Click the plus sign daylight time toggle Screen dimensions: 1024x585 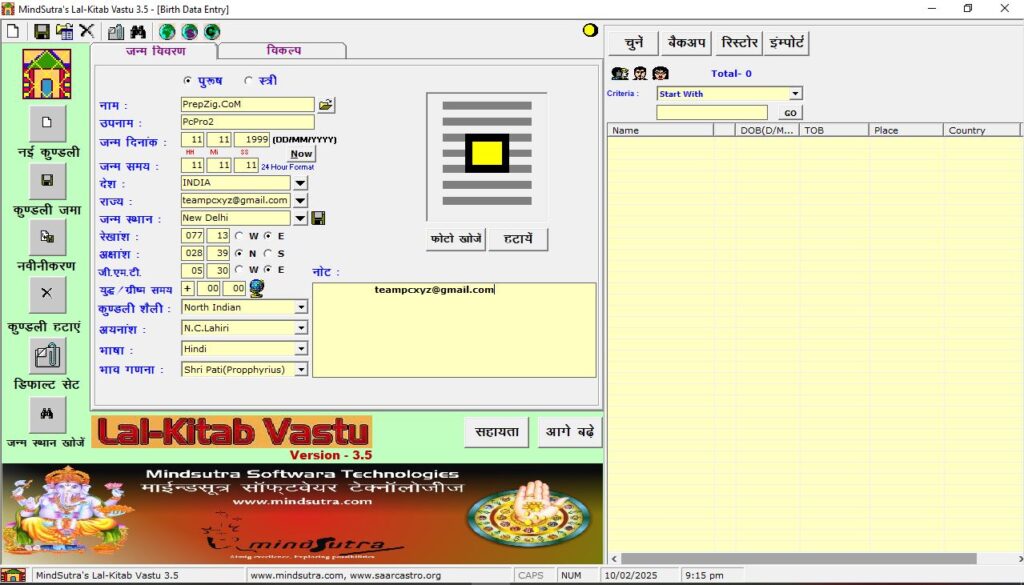tap(187, 288)
